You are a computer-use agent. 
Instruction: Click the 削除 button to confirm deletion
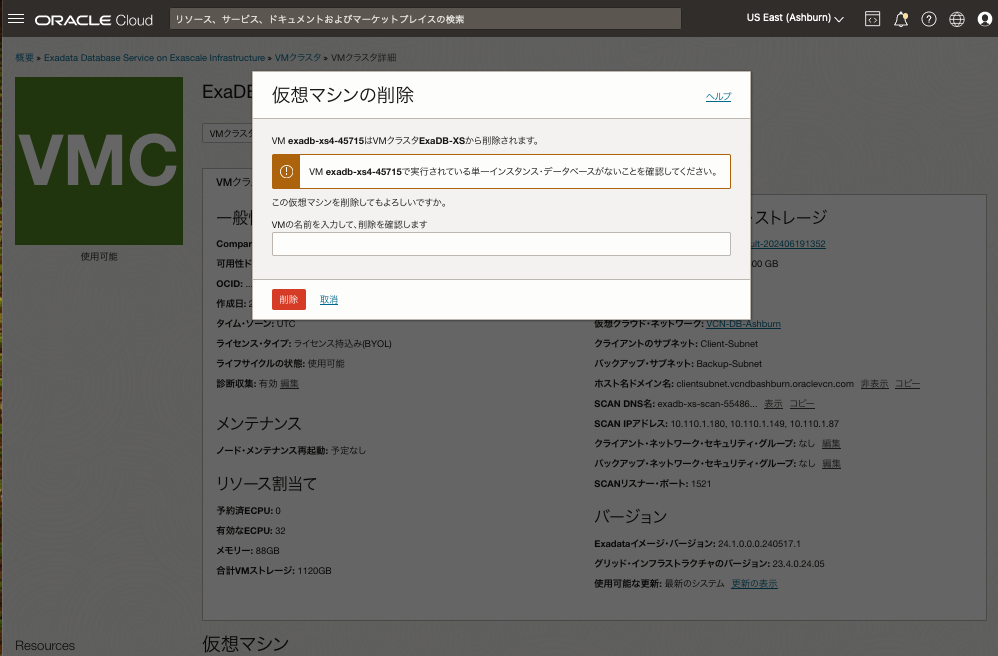tap(288, 298)
